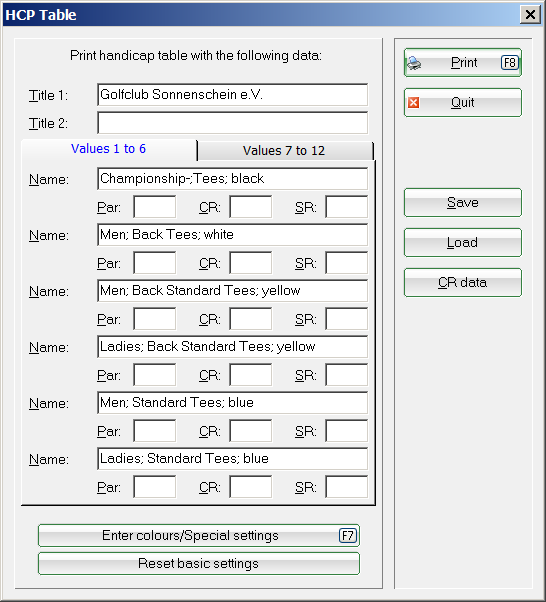Focus the empty Title 2 field
546x602 pixels.
(232, 123)
